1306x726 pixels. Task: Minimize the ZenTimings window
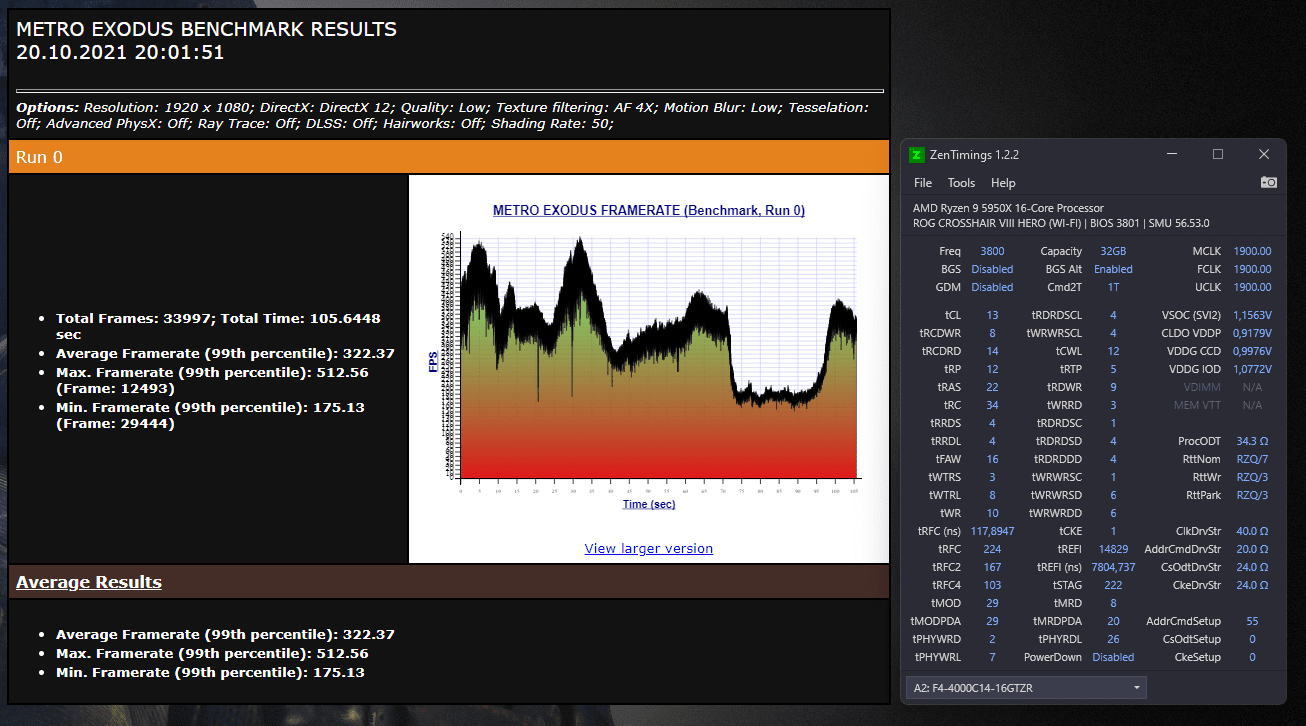[x=1172, y=154]
